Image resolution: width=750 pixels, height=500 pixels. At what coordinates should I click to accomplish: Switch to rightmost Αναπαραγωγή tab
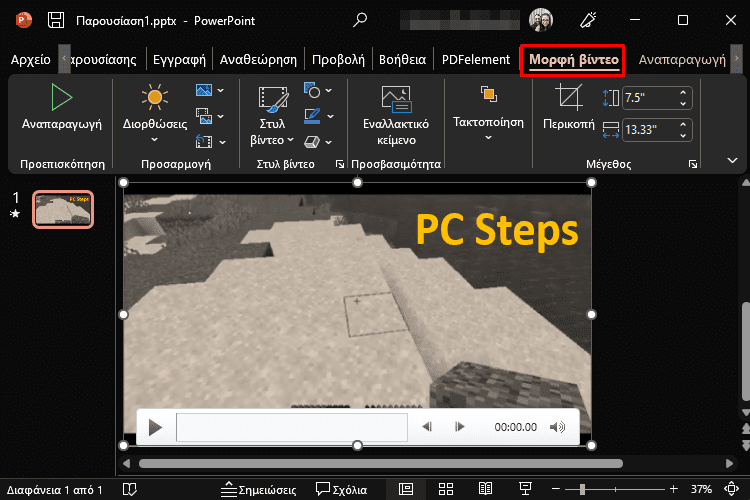(x=682, y=59)
